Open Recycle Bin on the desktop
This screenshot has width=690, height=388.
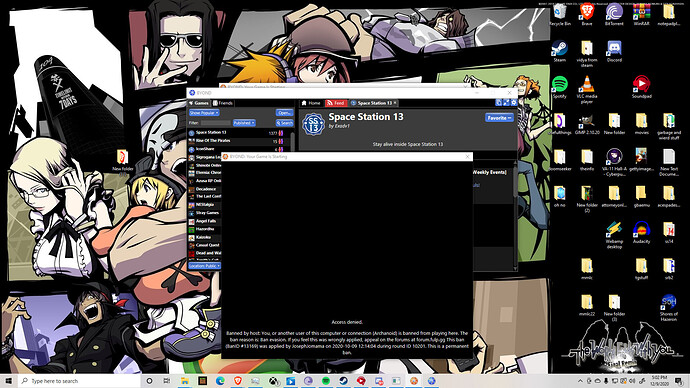pyautogui.click(x=560, y=15)
